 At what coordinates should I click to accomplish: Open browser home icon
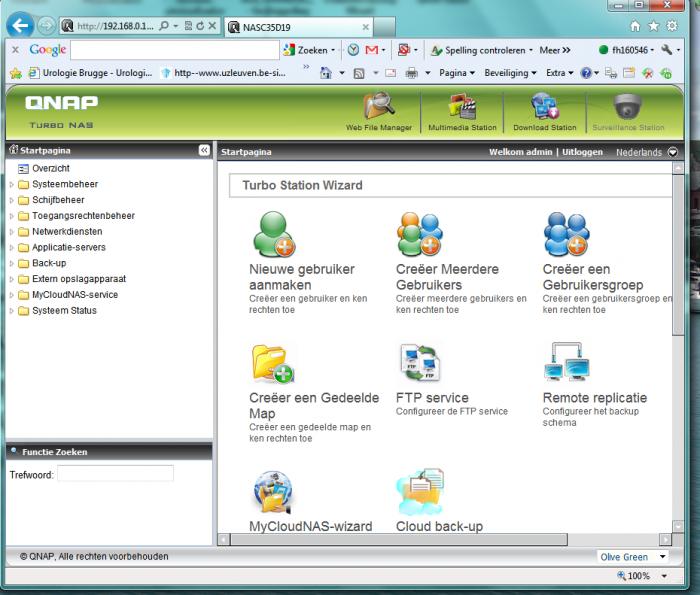pos(635,26)
